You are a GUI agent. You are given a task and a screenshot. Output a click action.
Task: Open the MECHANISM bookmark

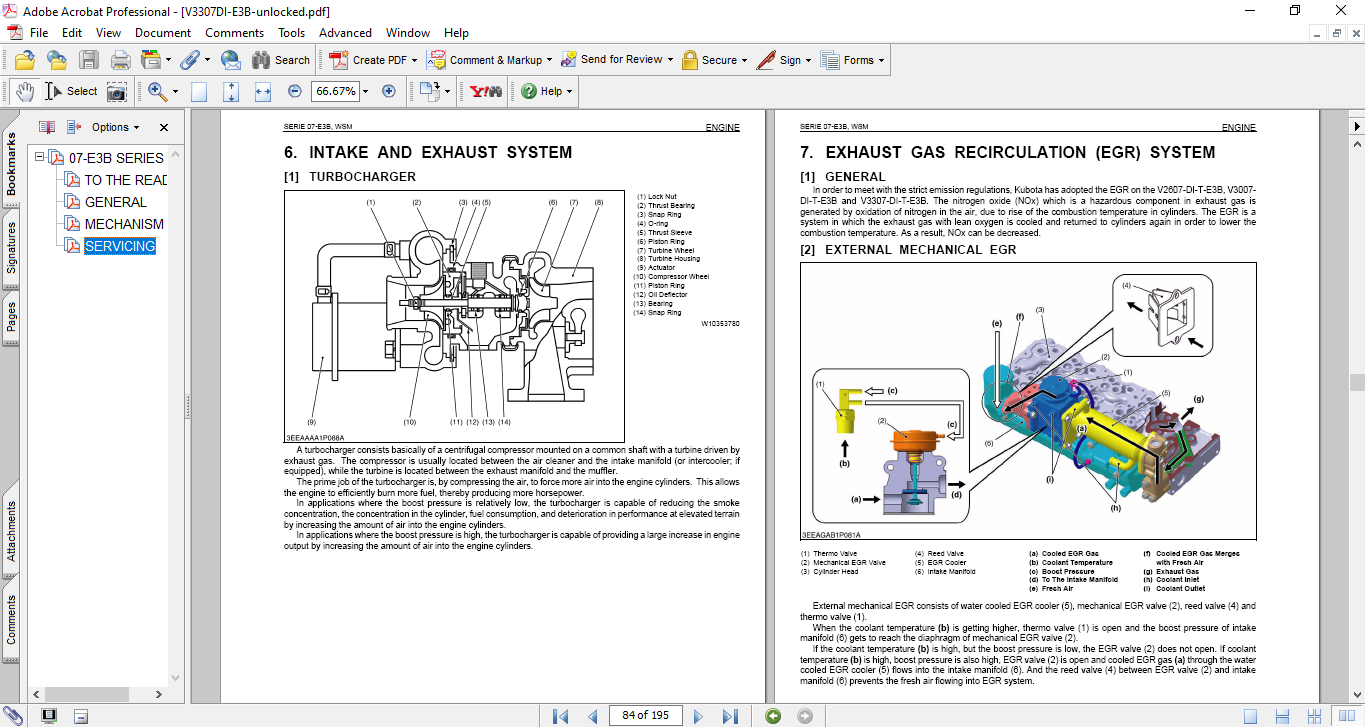(123, 224)
